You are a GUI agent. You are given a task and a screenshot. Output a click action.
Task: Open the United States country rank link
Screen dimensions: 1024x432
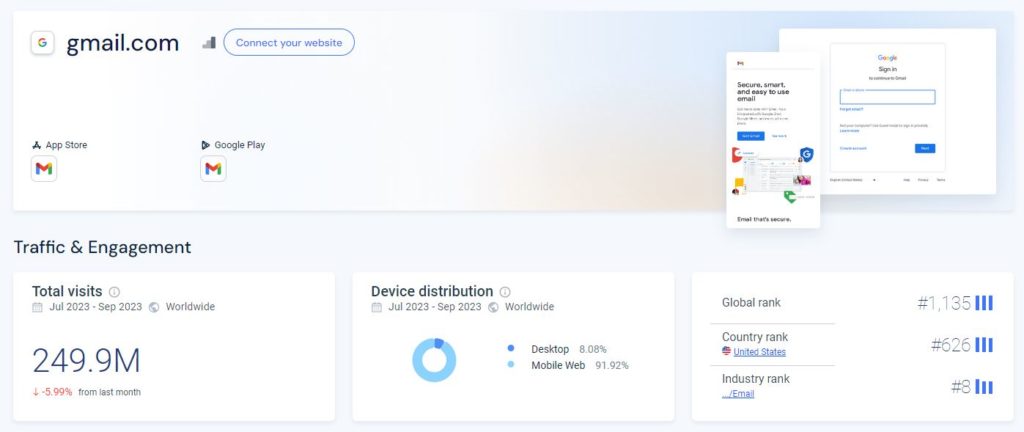click(760, 352)
